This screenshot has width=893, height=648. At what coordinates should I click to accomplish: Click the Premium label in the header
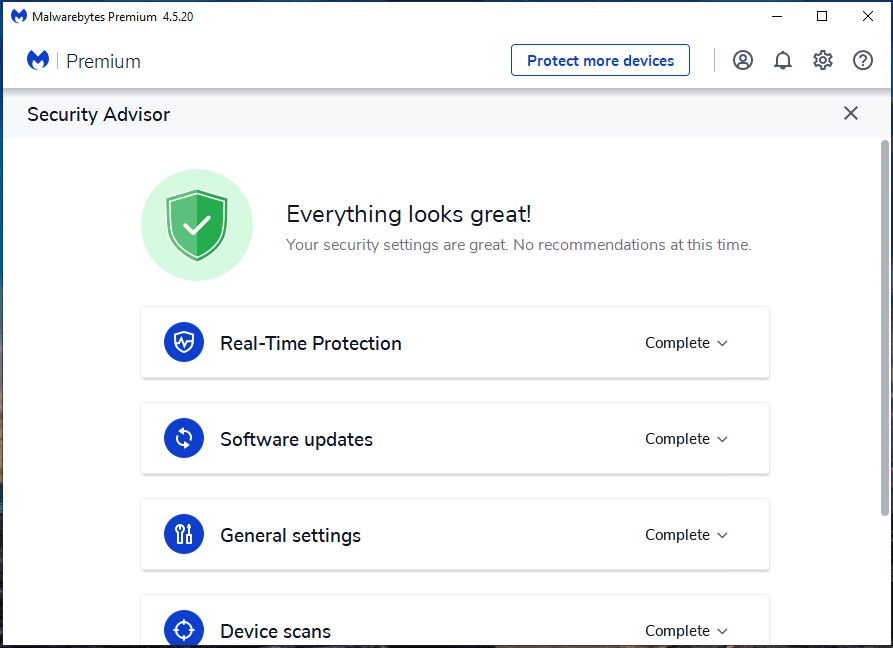click(x=104, y=61)
